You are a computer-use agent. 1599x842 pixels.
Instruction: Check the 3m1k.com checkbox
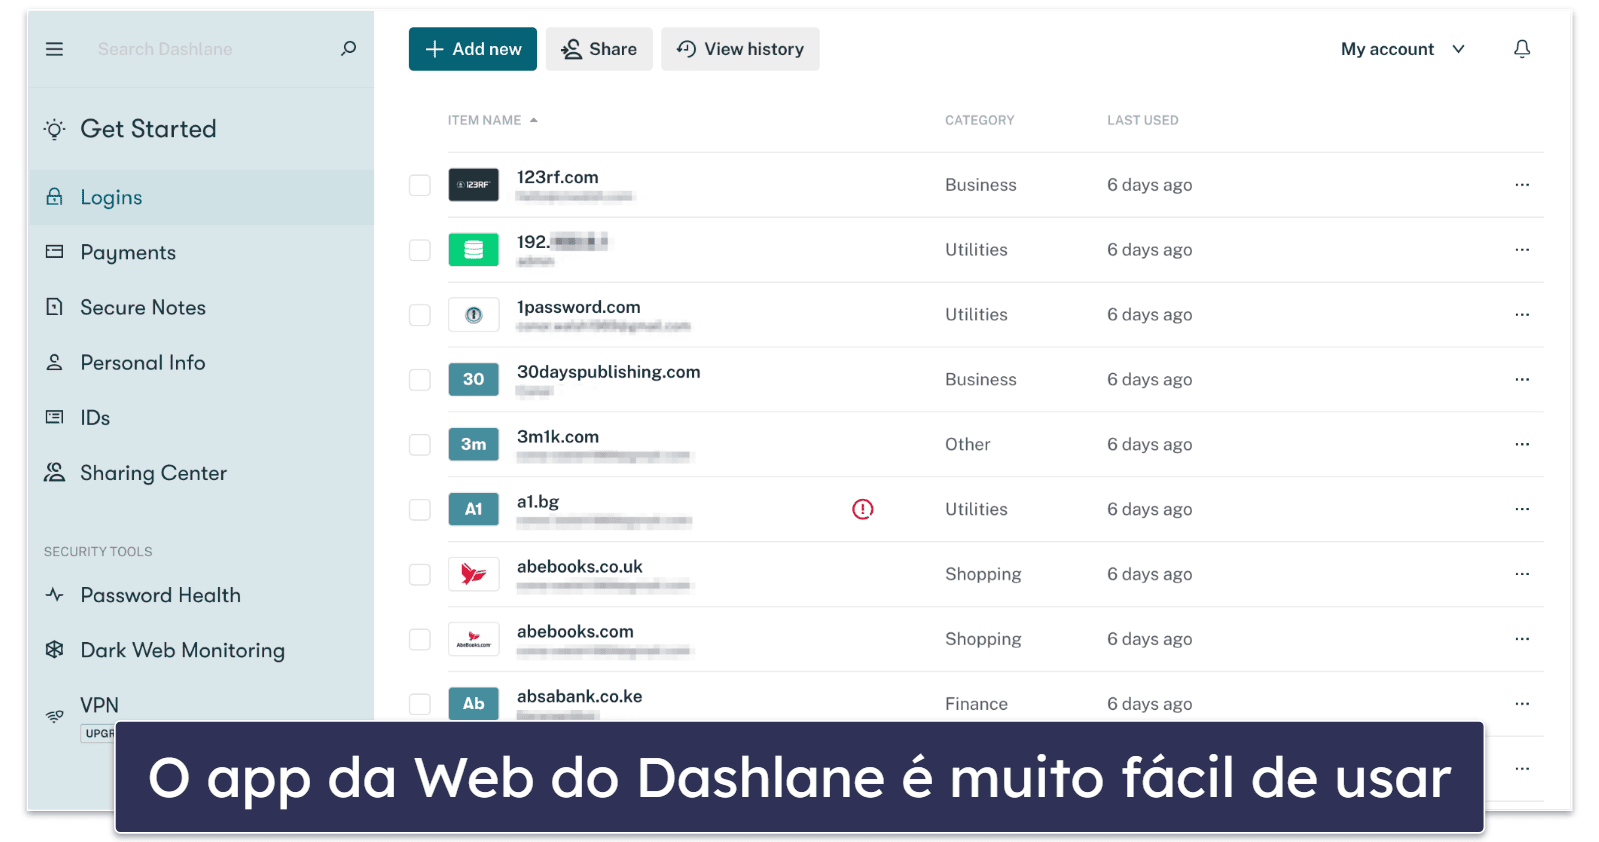point(420,444)
